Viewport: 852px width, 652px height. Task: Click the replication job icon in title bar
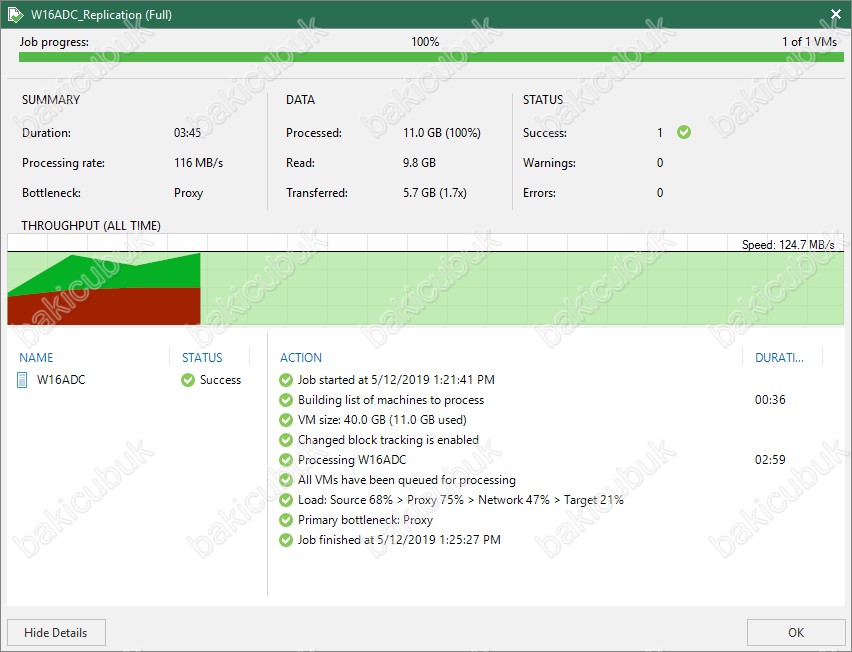[15, 15]
